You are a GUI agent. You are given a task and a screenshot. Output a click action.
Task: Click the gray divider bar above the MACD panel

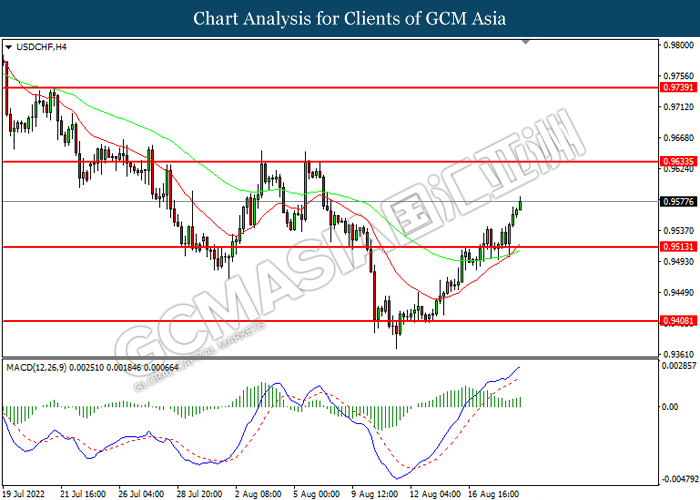pos(330,358)
